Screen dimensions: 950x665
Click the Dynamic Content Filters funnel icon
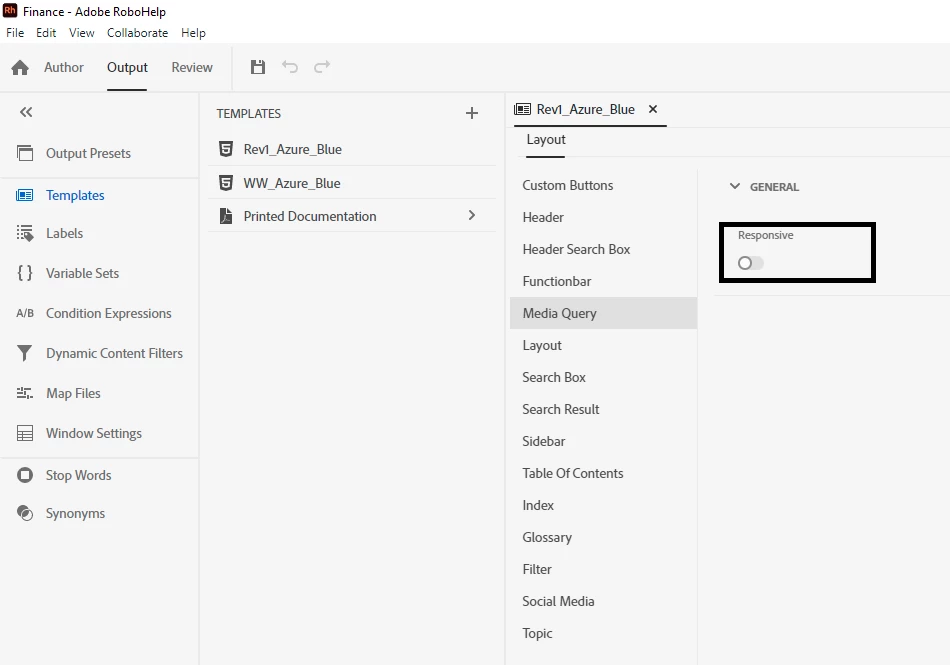coord(25,353)
